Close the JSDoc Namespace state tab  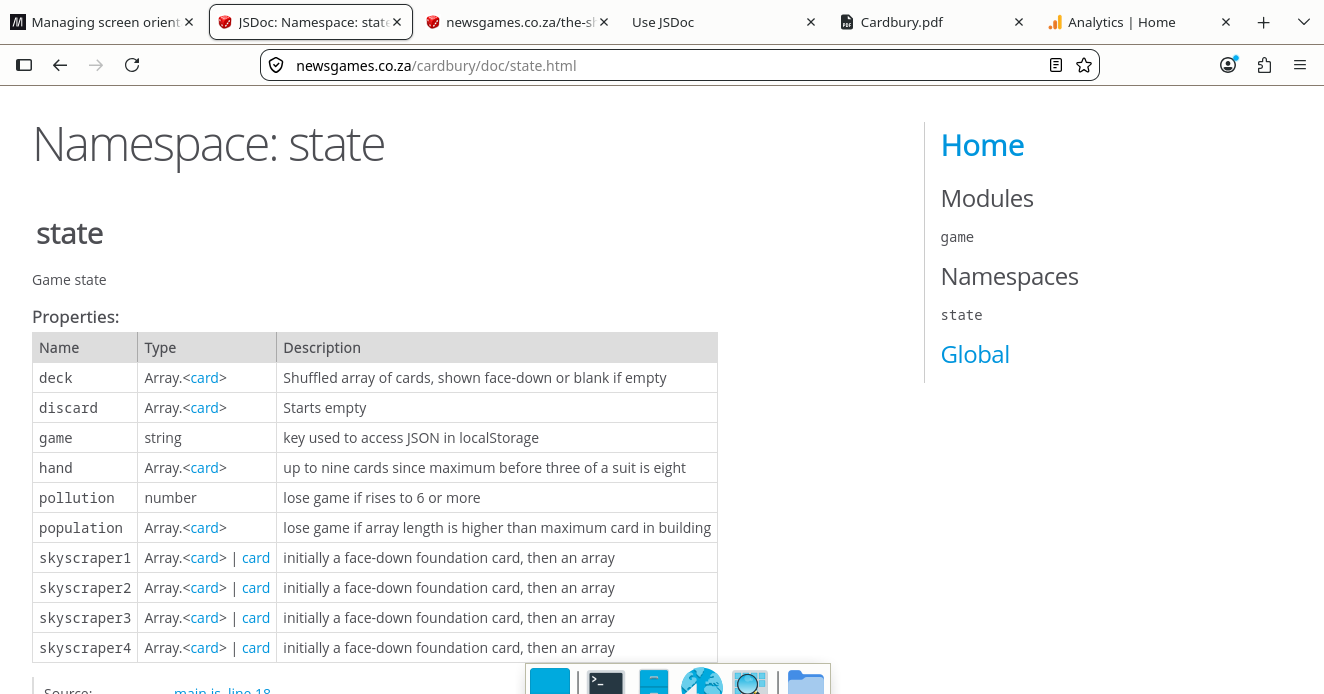click(x=397, y=22)
